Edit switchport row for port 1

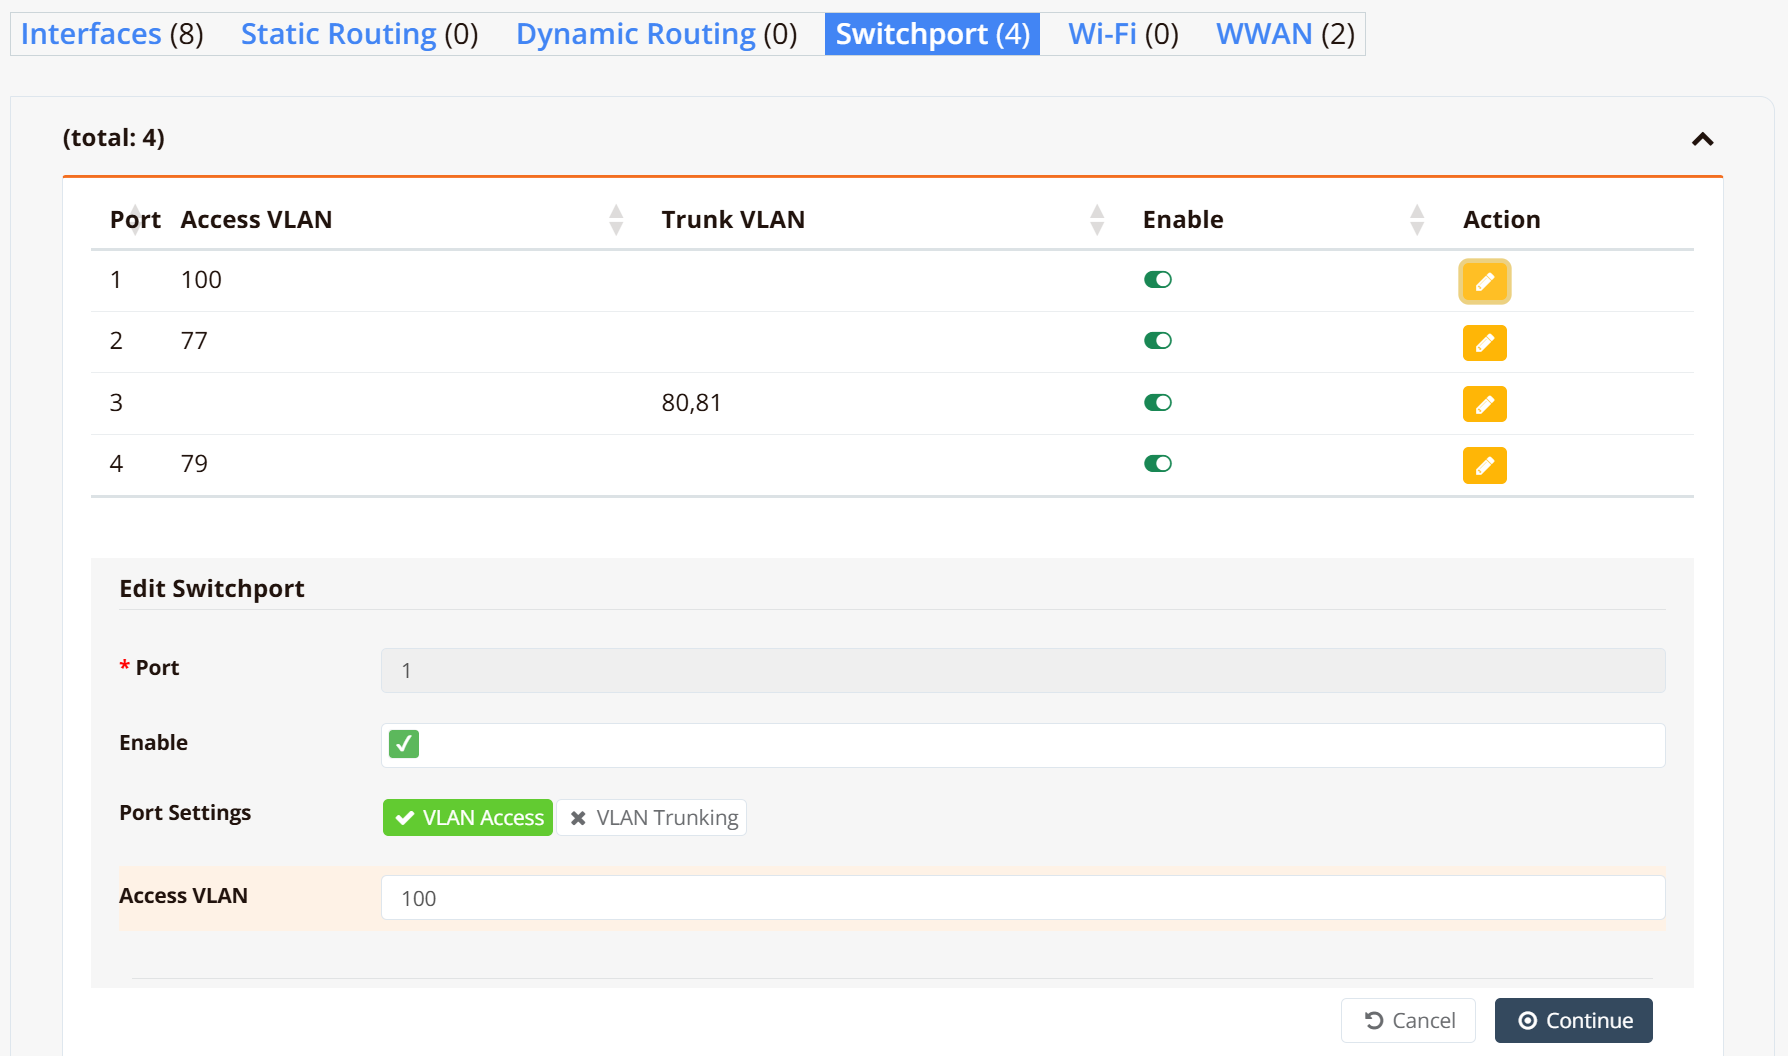click(1484, 282)
